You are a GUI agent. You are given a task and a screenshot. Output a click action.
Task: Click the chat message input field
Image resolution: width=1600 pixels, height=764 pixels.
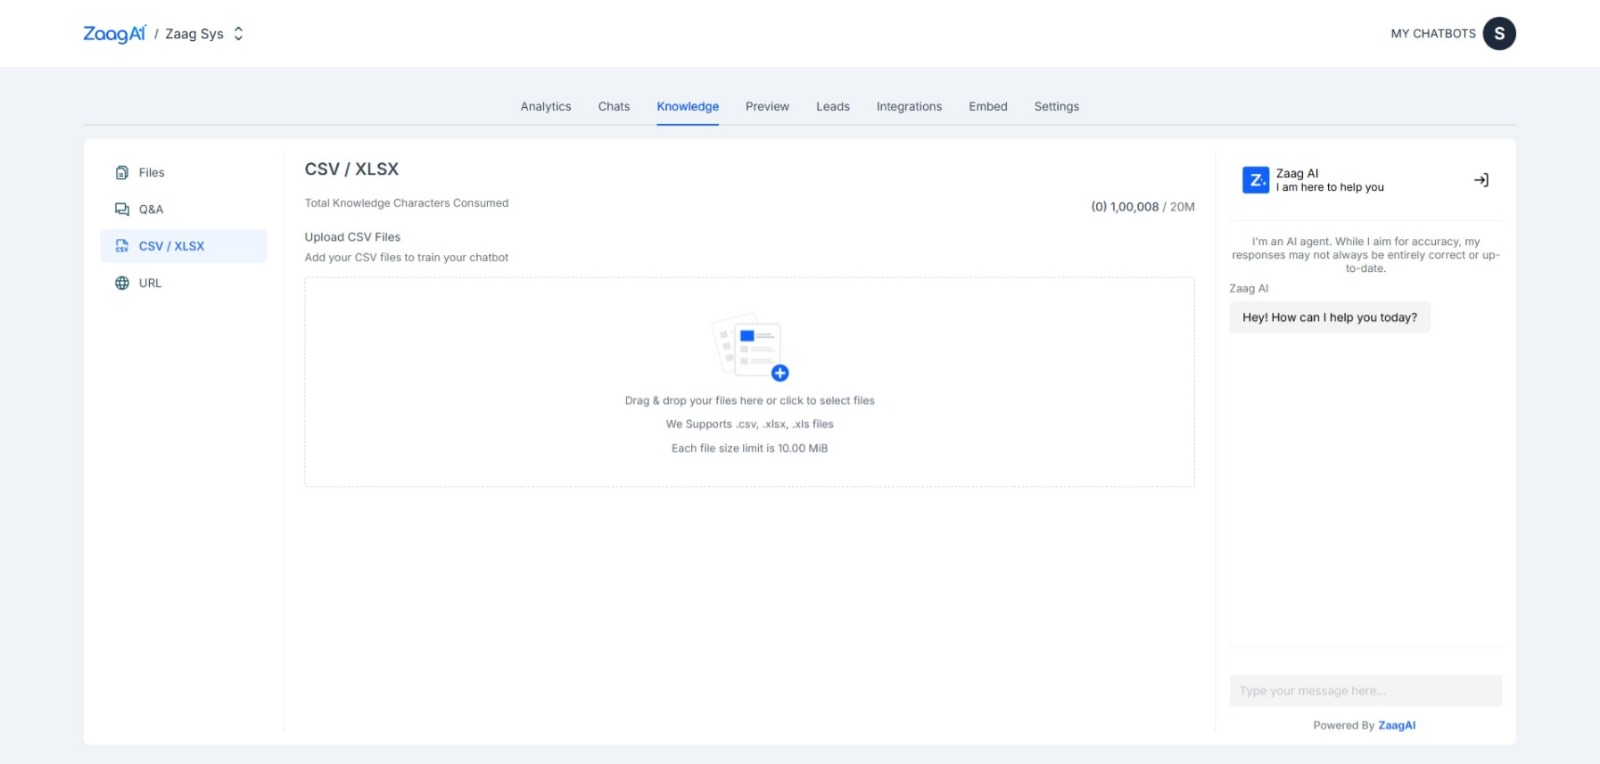coord(1365,691)
